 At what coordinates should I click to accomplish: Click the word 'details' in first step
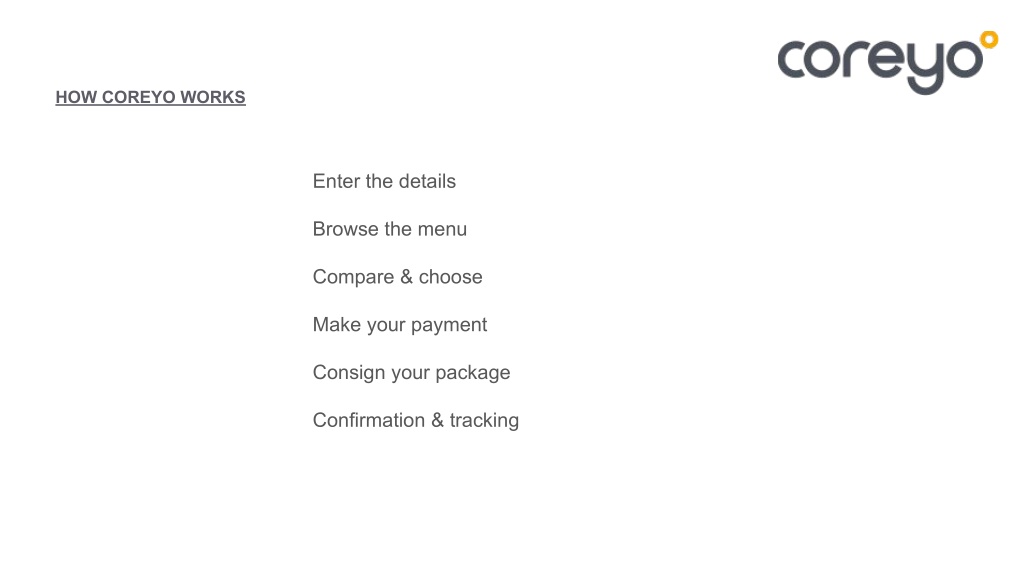427,181
